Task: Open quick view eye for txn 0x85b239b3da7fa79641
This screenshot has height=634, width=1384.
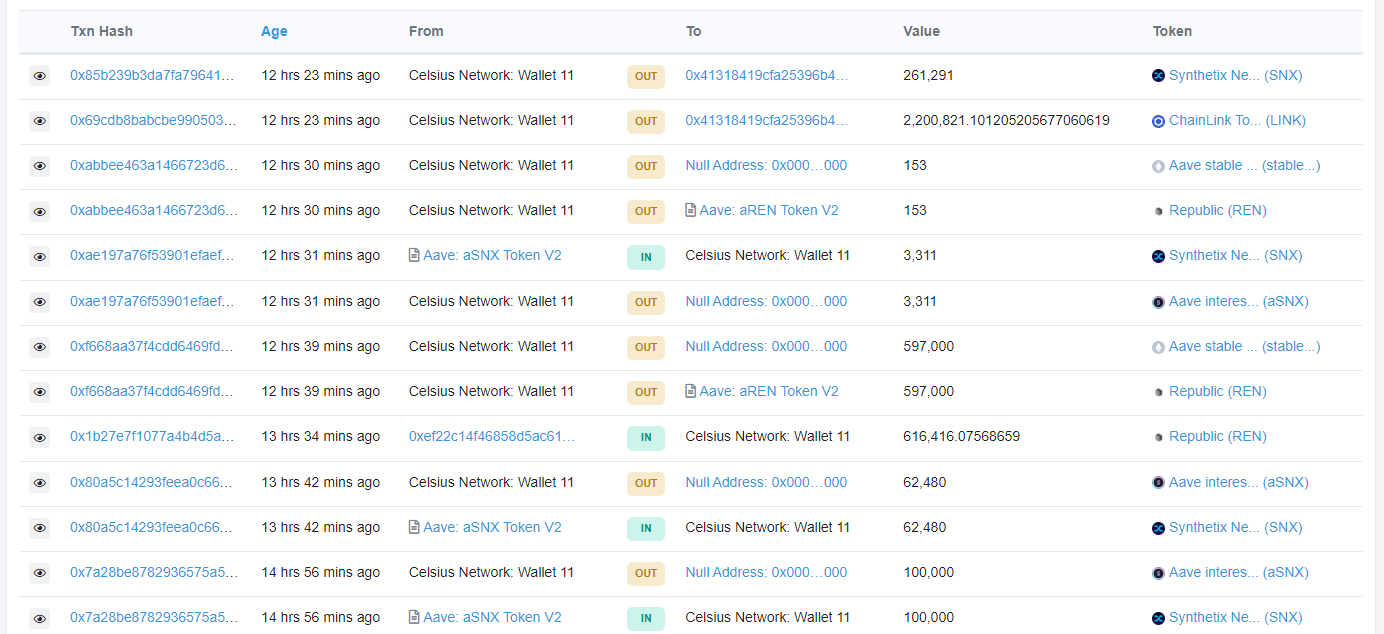Action: coord(39,76)
